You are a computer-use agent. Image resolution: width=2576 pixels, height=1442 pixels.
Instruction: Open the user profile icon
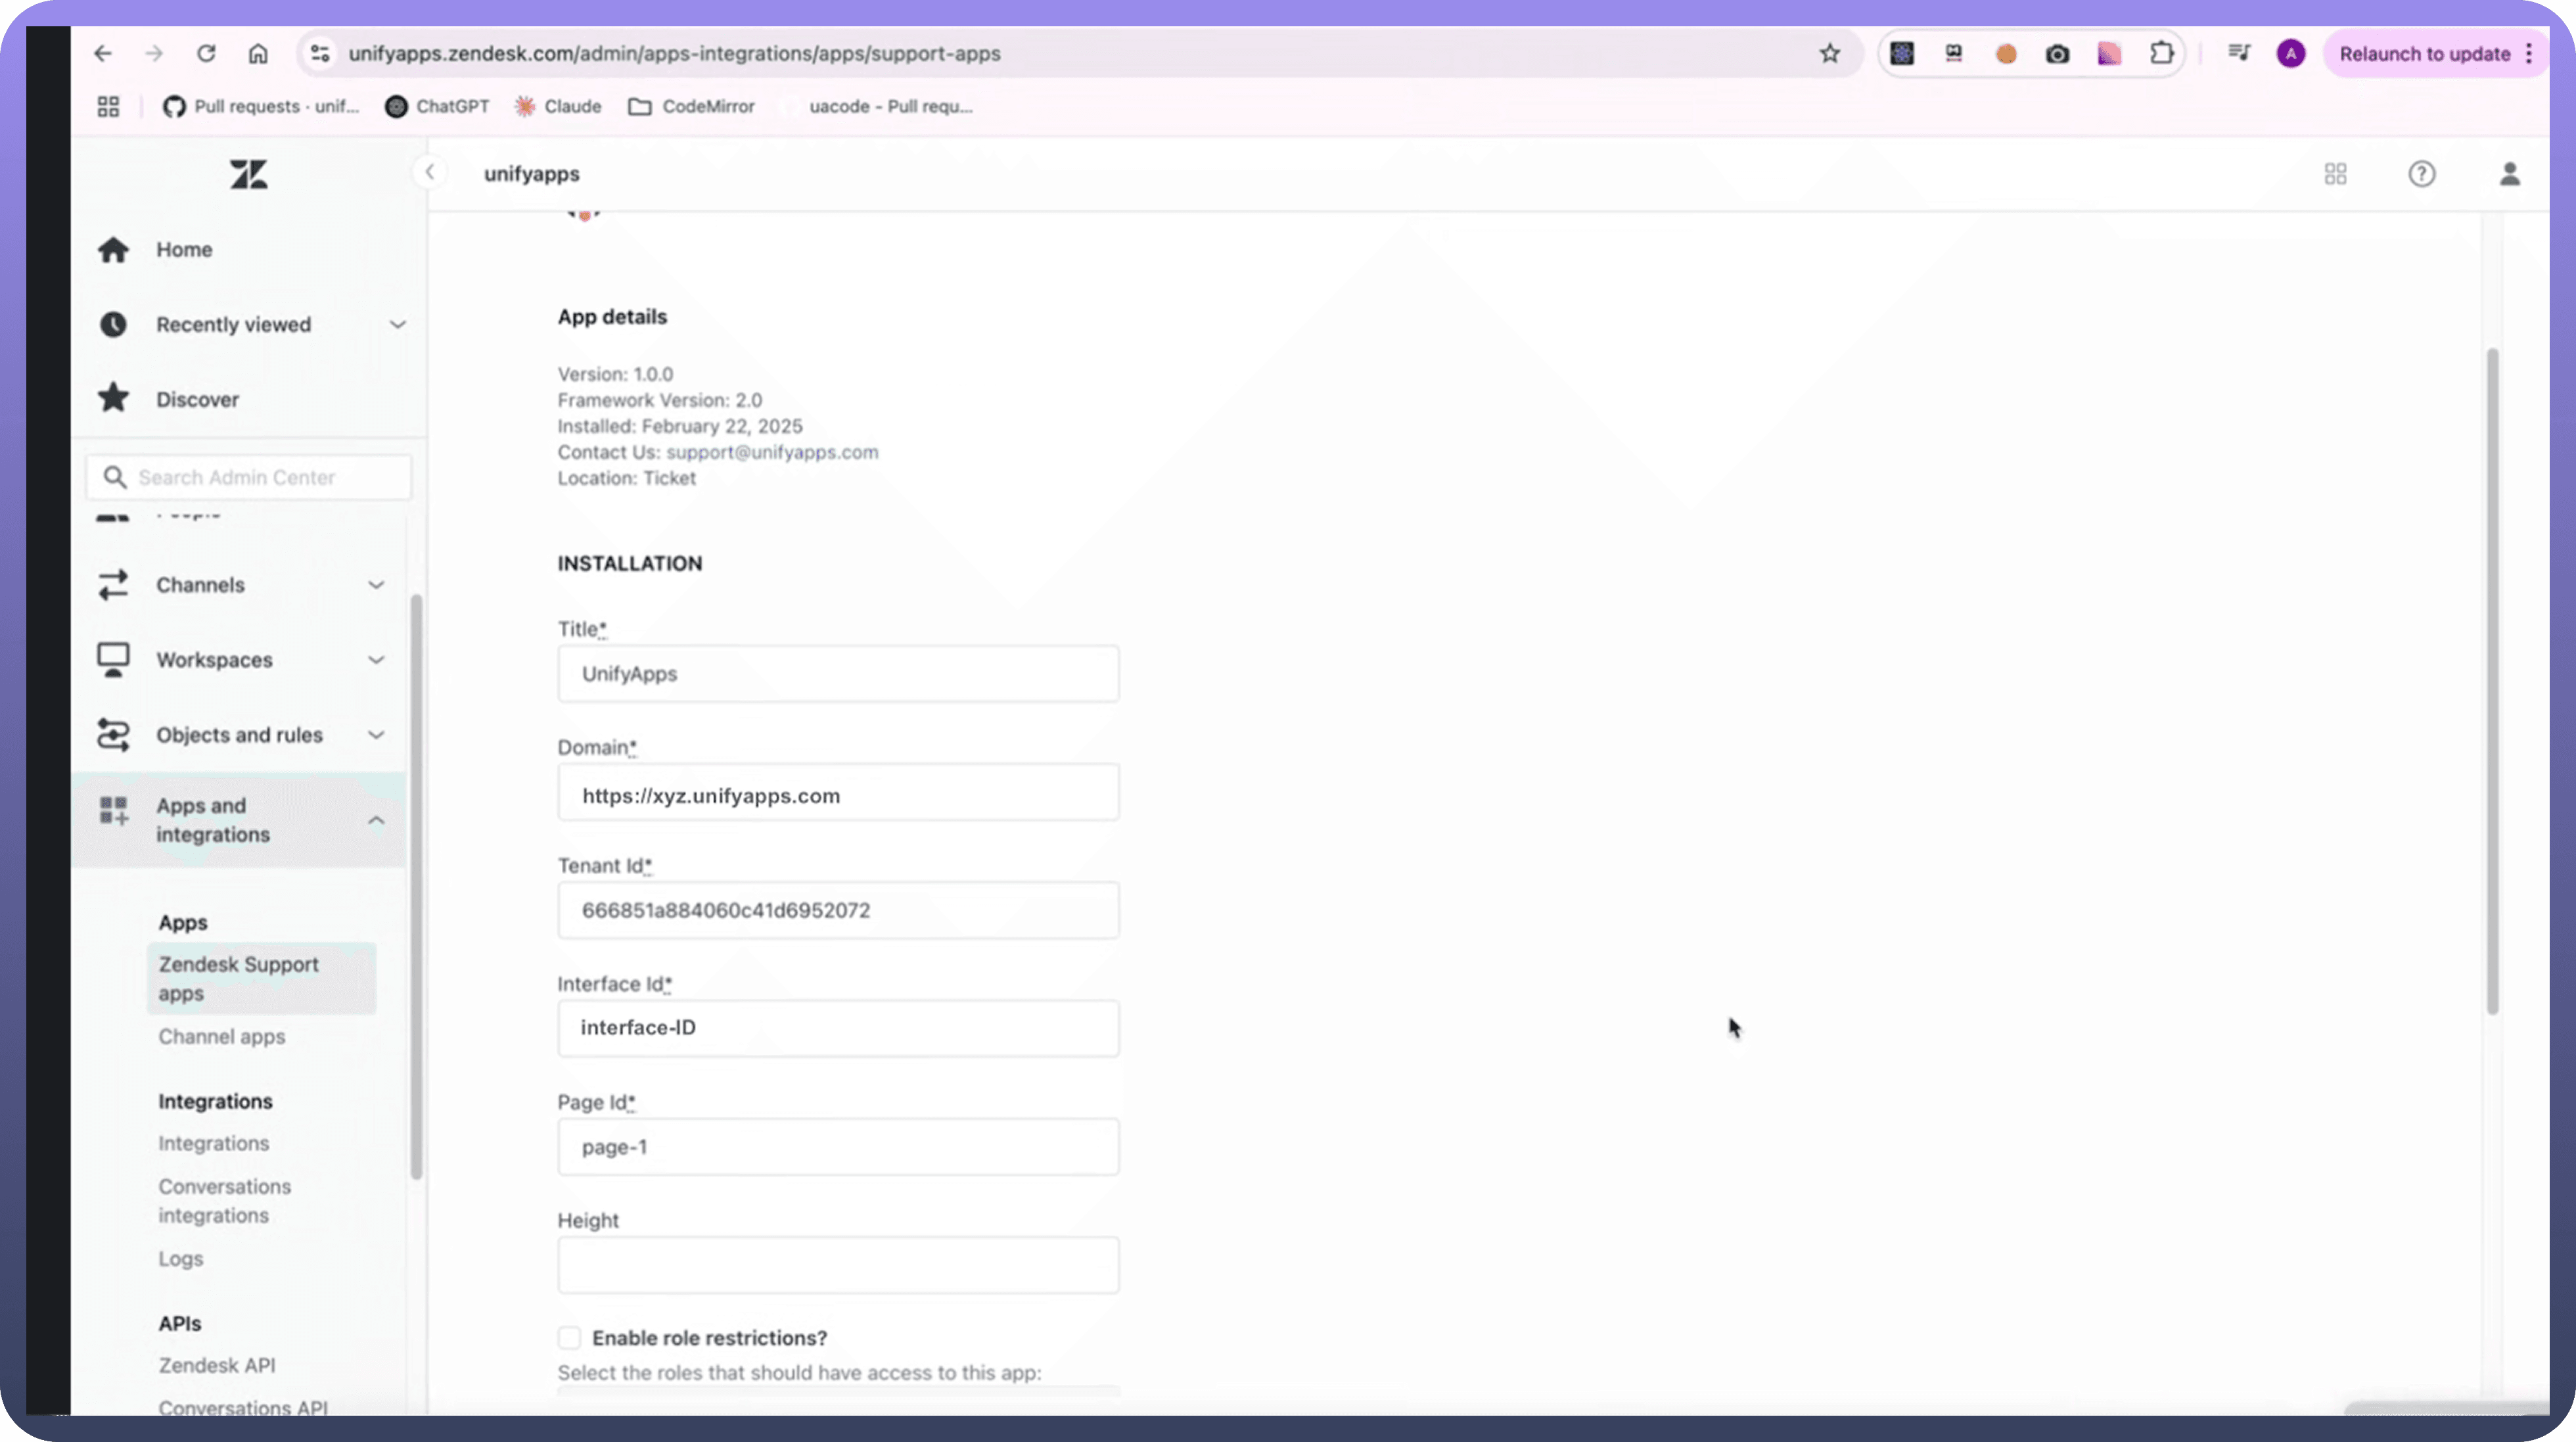pyautogui.click(x=2509, y=174)
